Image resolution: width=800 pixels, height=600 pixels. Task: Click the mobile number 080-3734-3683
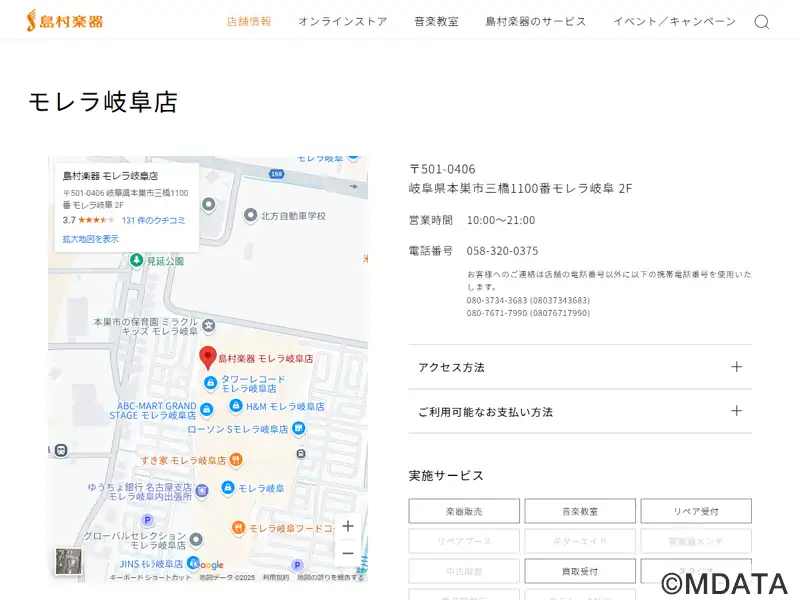(528, 300)
